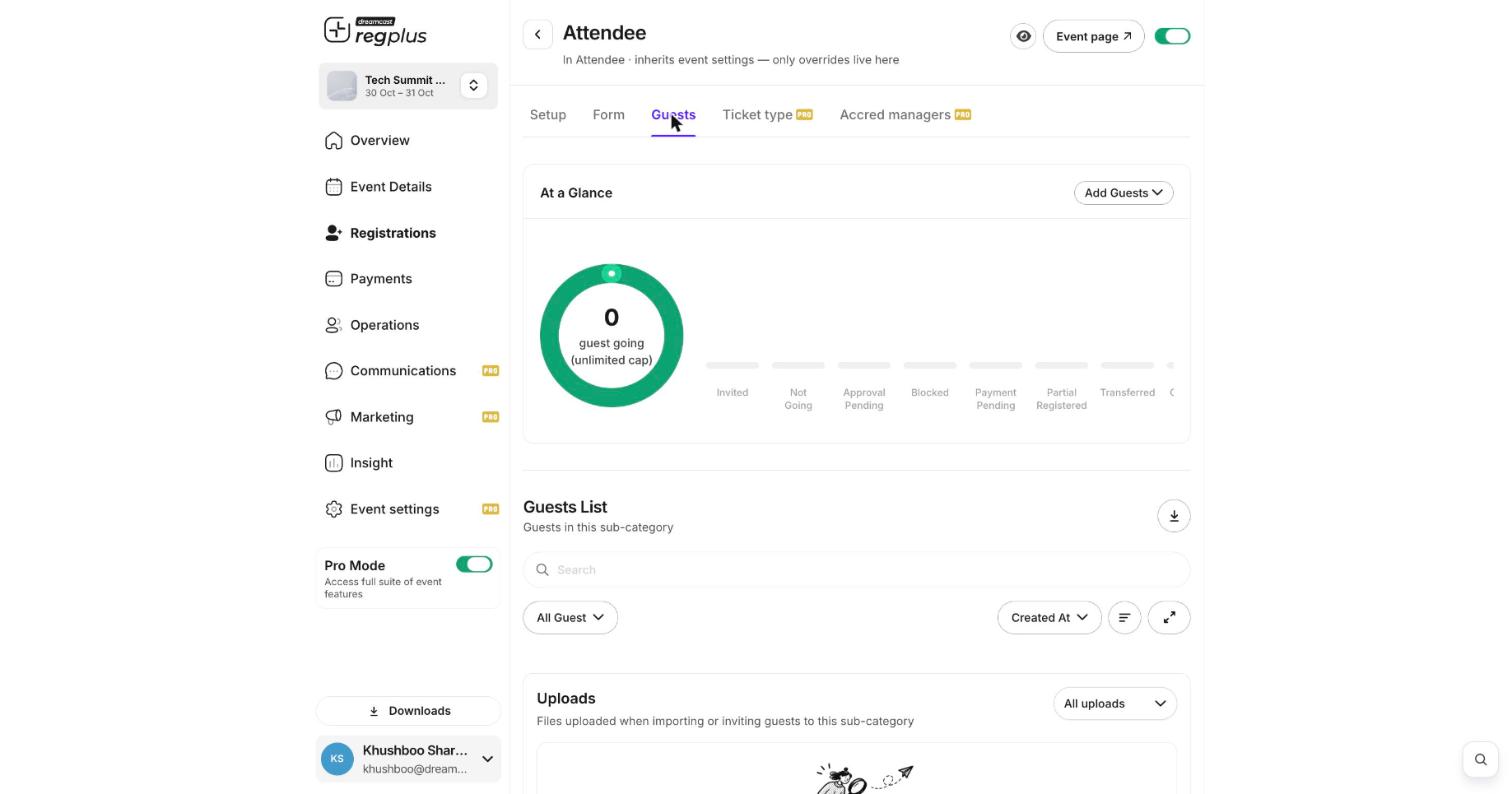
Task: Click the guest Search field
Action: pyautogui.click(x=856, y=570)
